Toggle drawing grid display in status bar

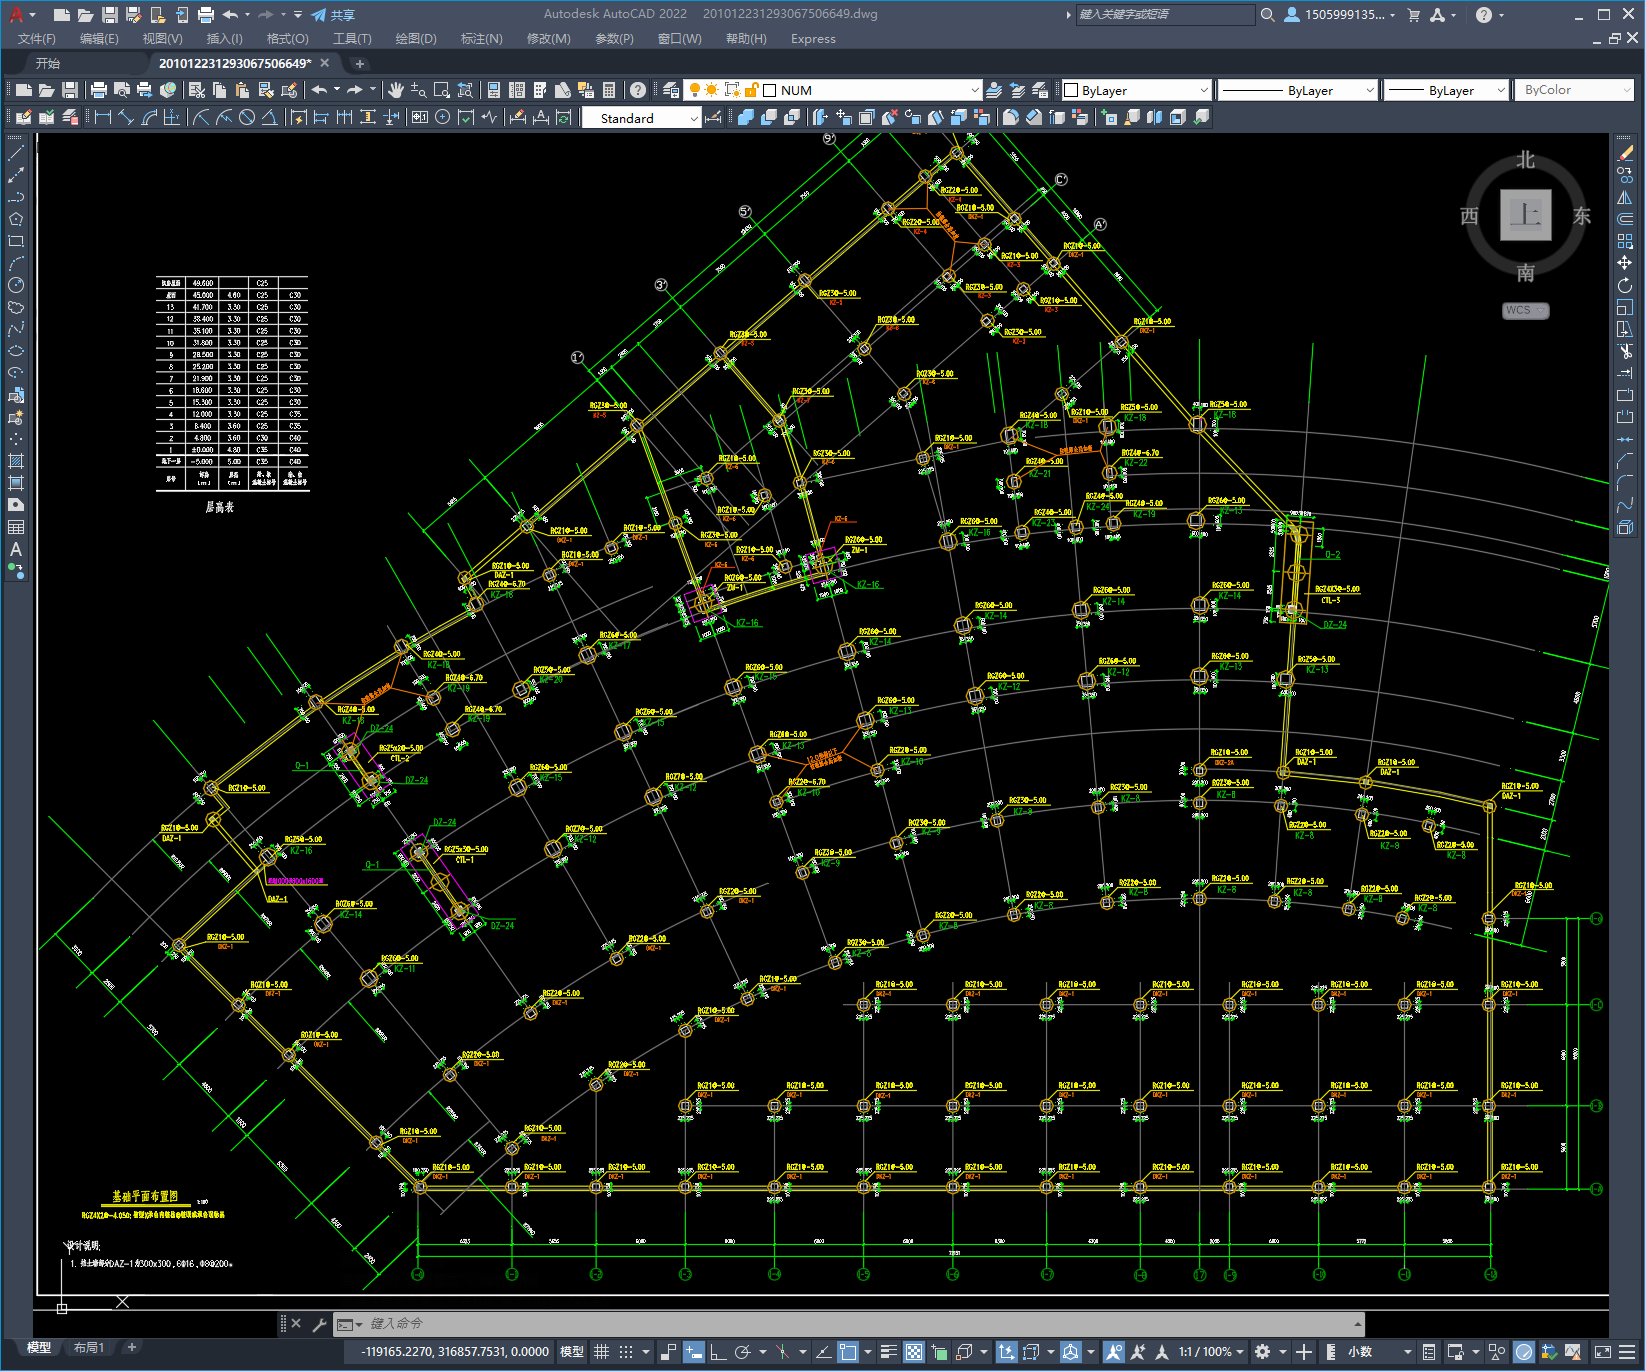click(x=602, y=1352)
